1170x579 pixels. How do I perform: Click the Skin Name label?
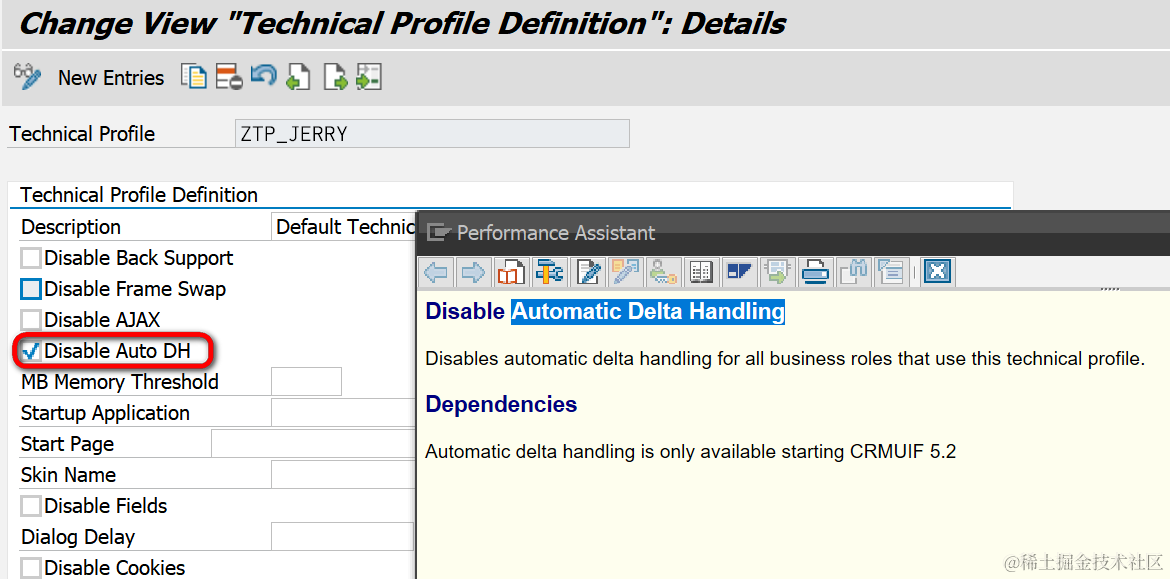(68, 475)
